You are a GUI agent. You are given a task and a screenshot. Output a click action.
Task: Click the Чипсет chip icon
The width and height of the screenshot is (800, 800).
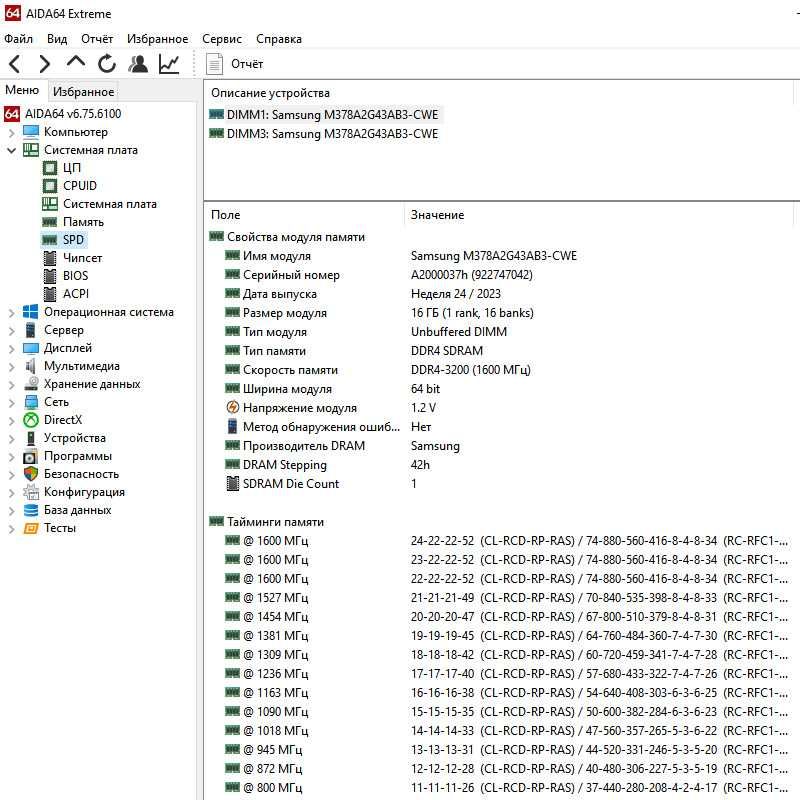pos(50,258)
